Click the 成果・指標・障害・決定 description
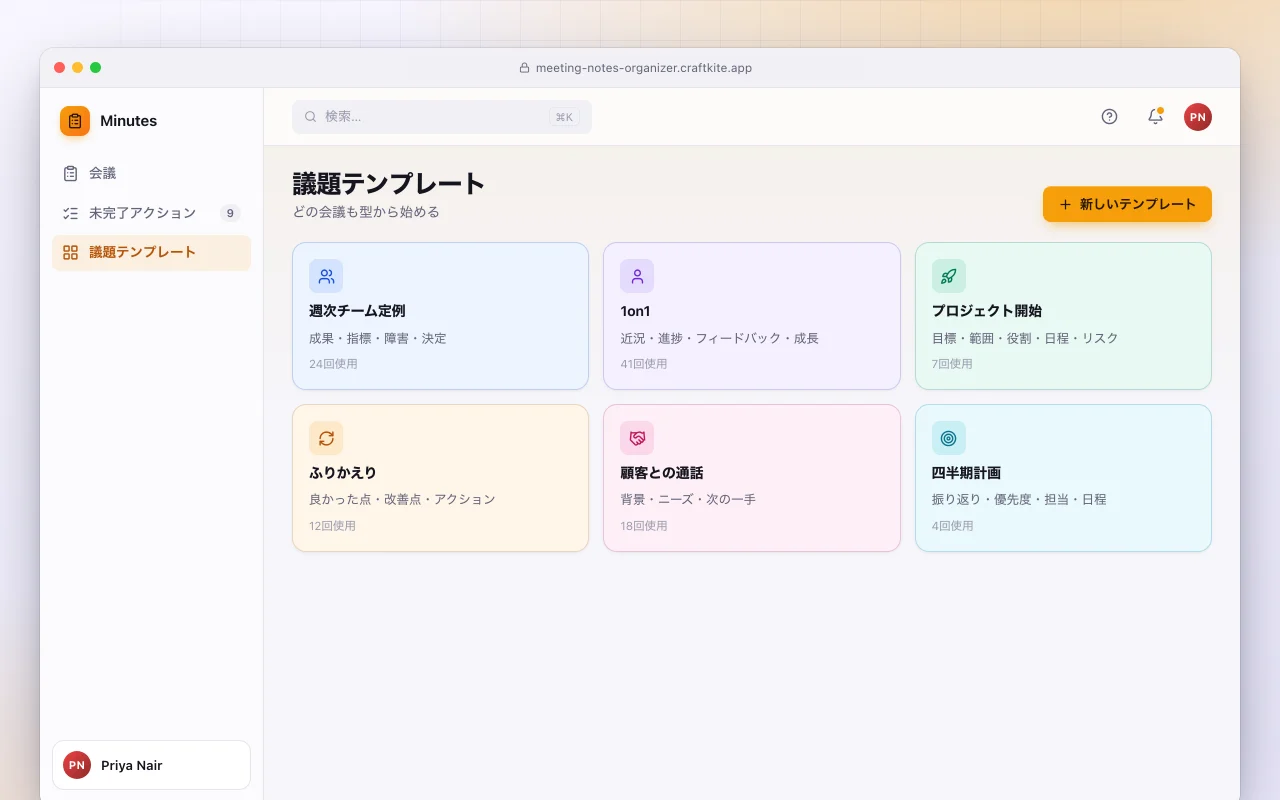Viewport: 1280px width, 800px height. [378, 338]
